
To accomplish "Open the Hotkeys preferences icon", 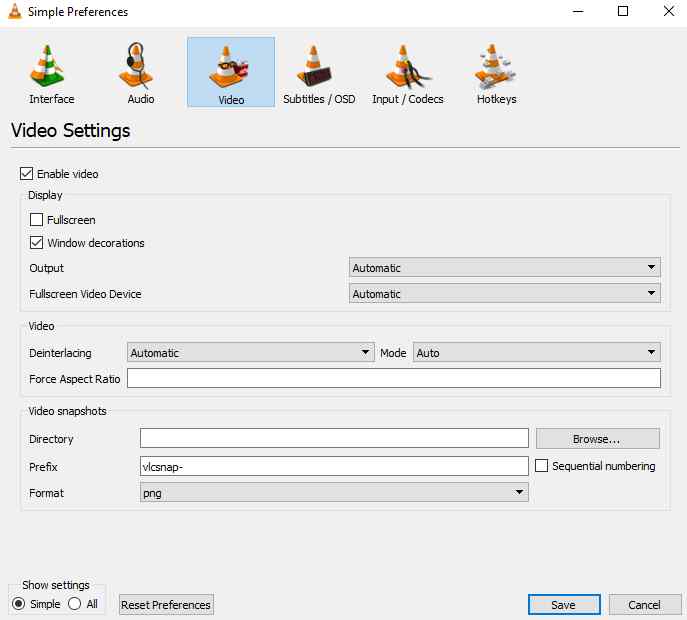I will [495, 65].
